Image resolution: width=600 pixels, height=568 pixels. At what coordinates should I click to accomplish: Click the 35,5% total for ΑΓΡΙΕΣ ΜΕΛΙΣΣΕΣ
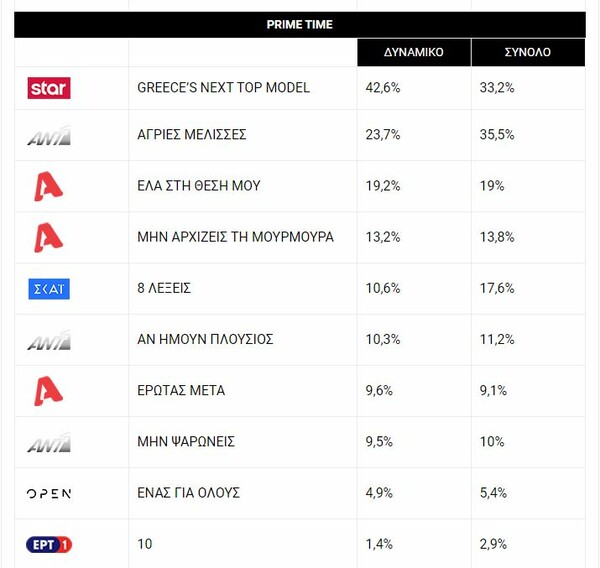click(497, 135)
